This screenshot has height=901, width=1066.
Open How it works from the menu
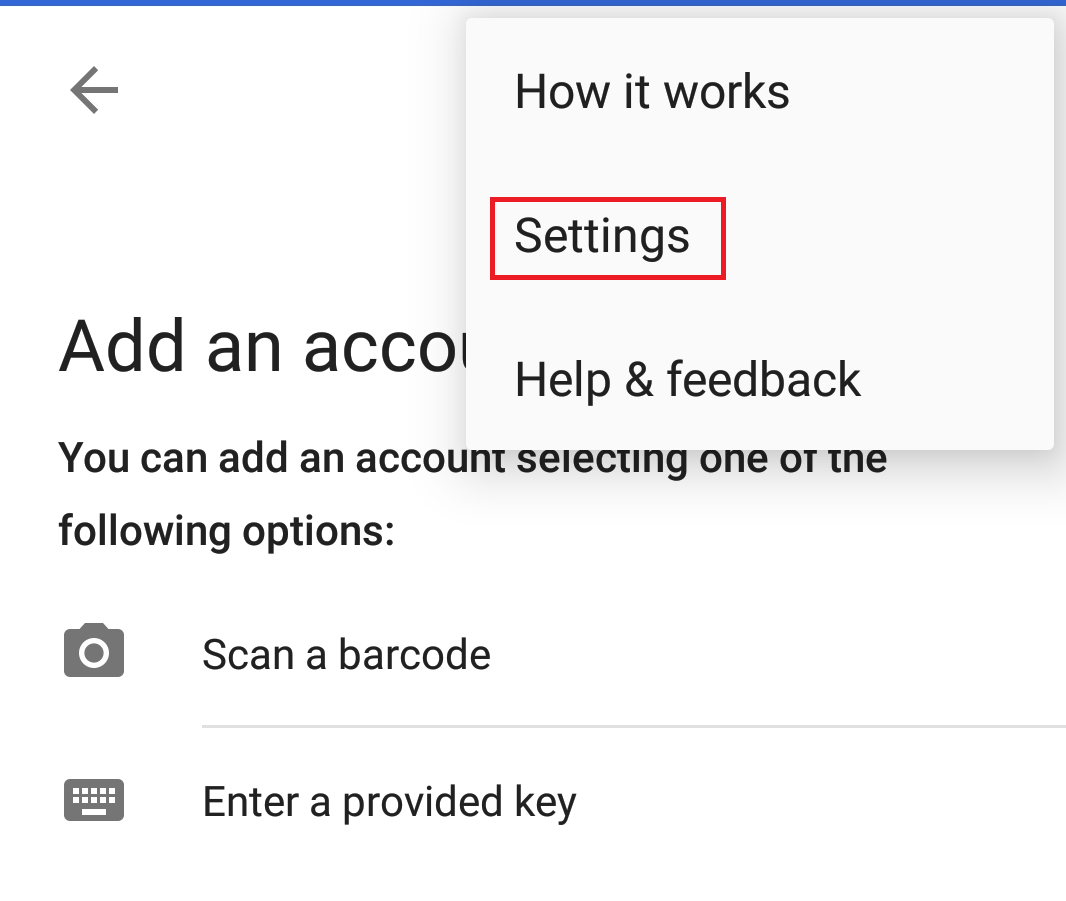651,92
